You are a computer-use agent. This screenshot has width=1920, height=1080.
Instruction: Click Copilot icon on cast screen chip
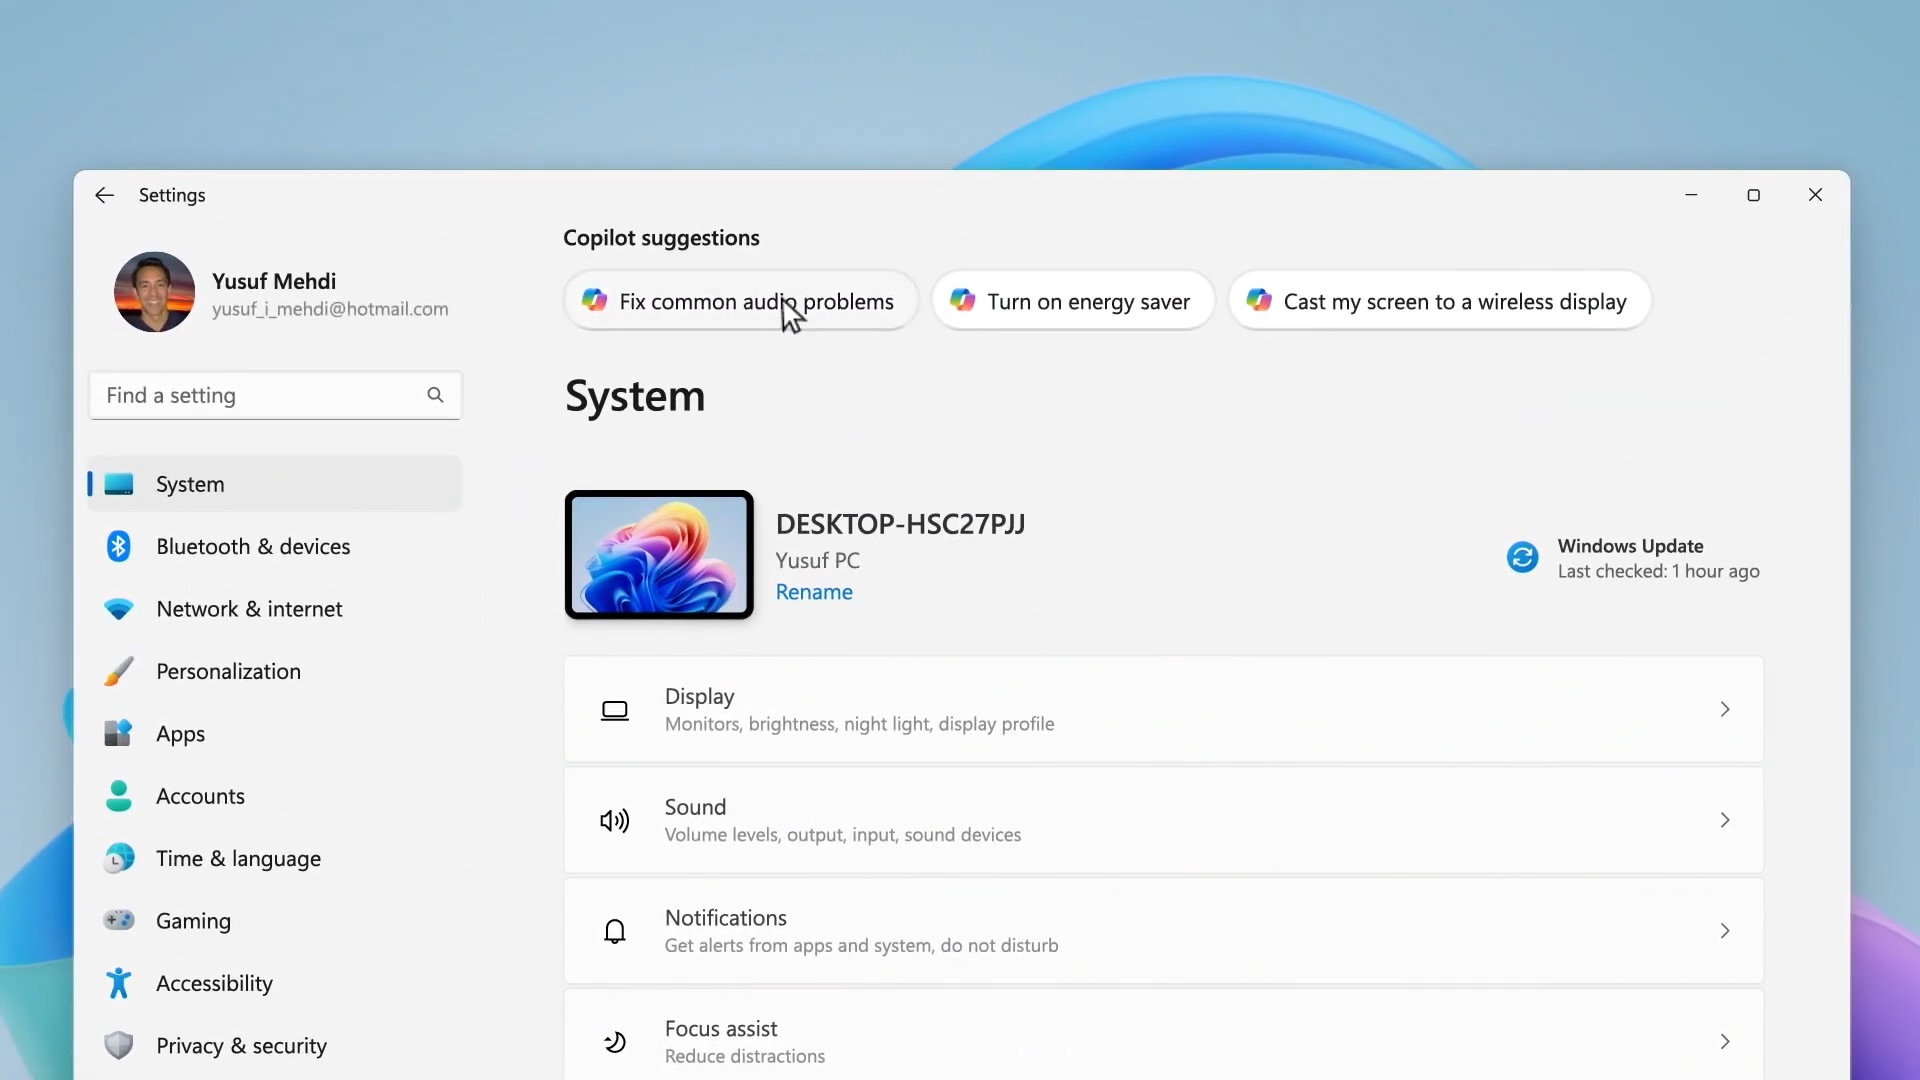click(x=1259, y=300)
